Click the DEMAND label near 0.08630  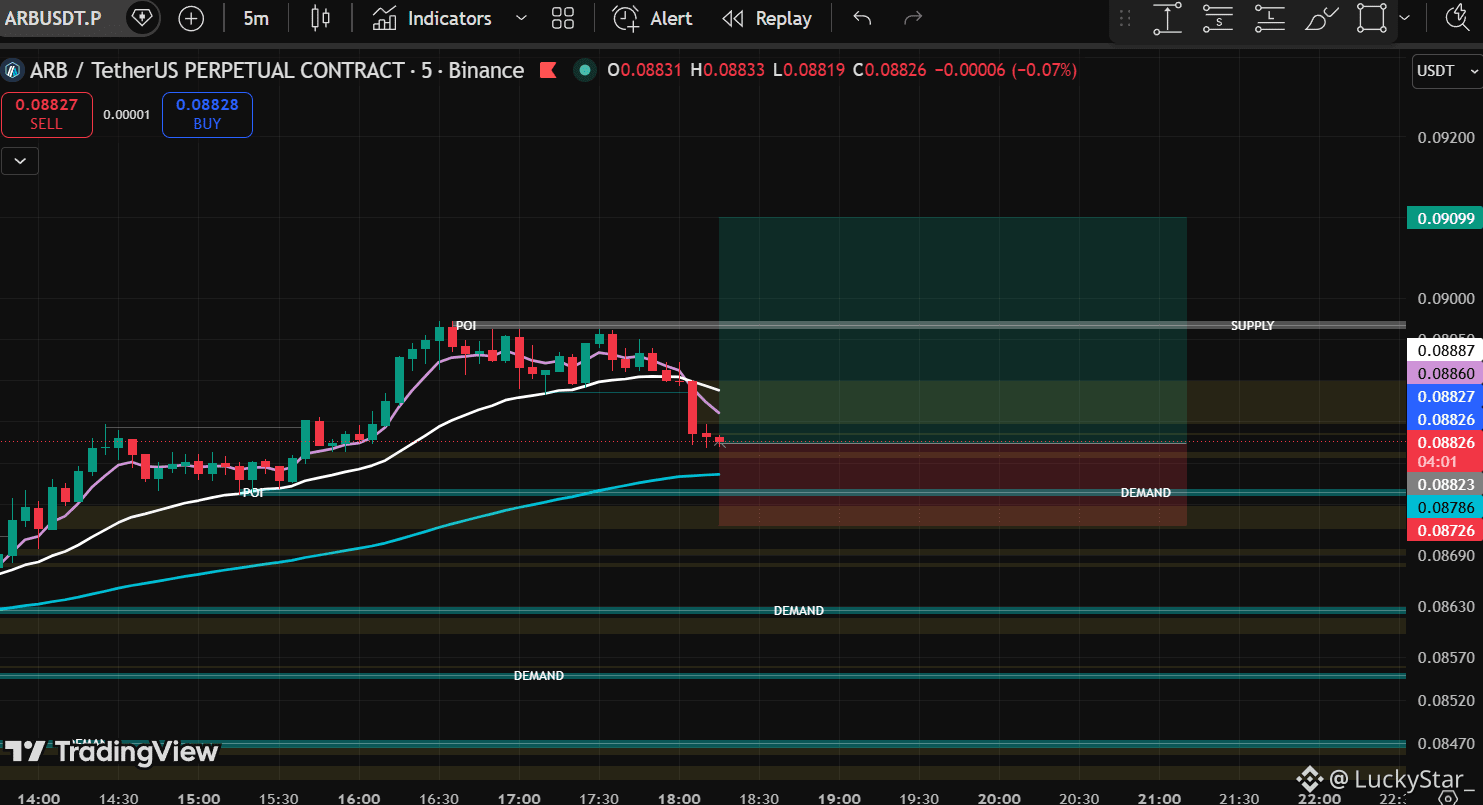[798, 610]
